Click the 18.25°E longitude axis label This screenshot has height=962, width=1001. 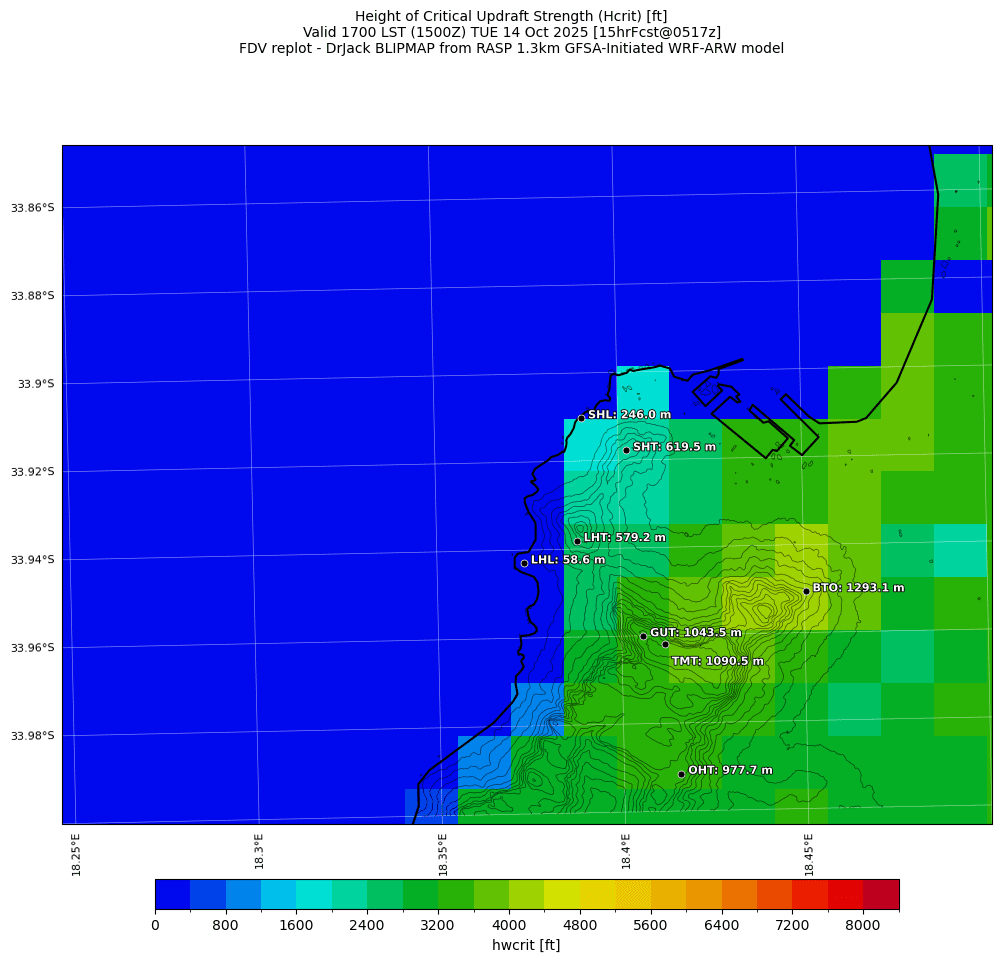coord(77,854)
